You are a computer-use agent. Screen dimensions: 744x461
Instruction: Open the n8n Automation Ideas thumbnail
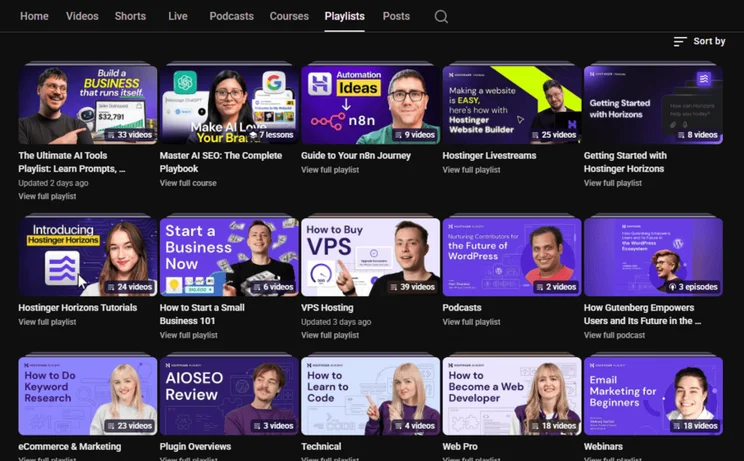(x=371, y=105)
